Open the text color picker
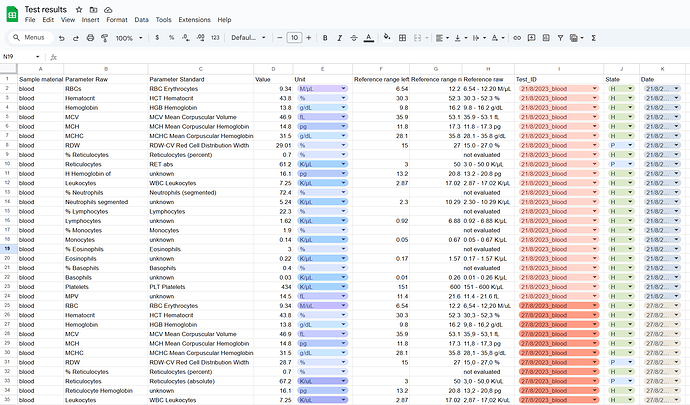 point(369,38)
